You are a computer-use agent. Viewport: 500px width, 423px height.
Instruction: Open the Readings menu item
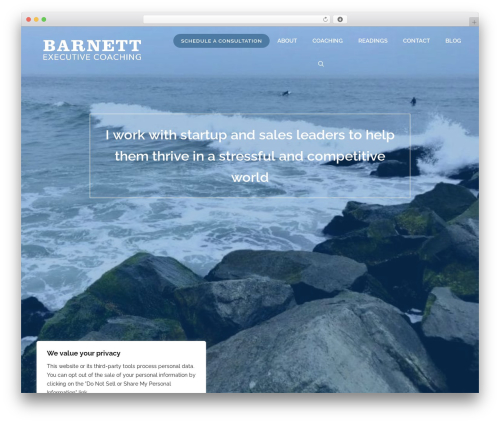[x=373, y=41]
